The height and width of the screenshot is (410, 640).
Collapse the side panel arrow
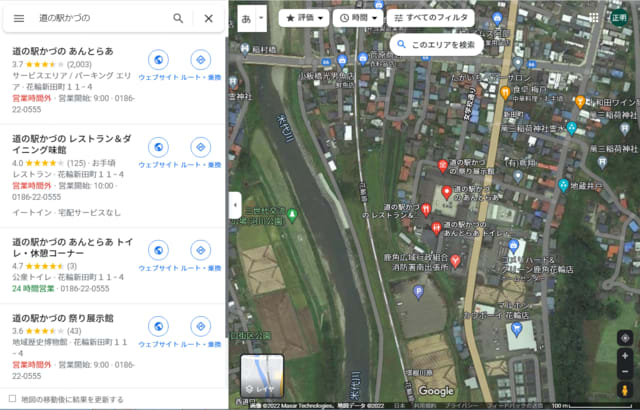[x=235, y=205]
